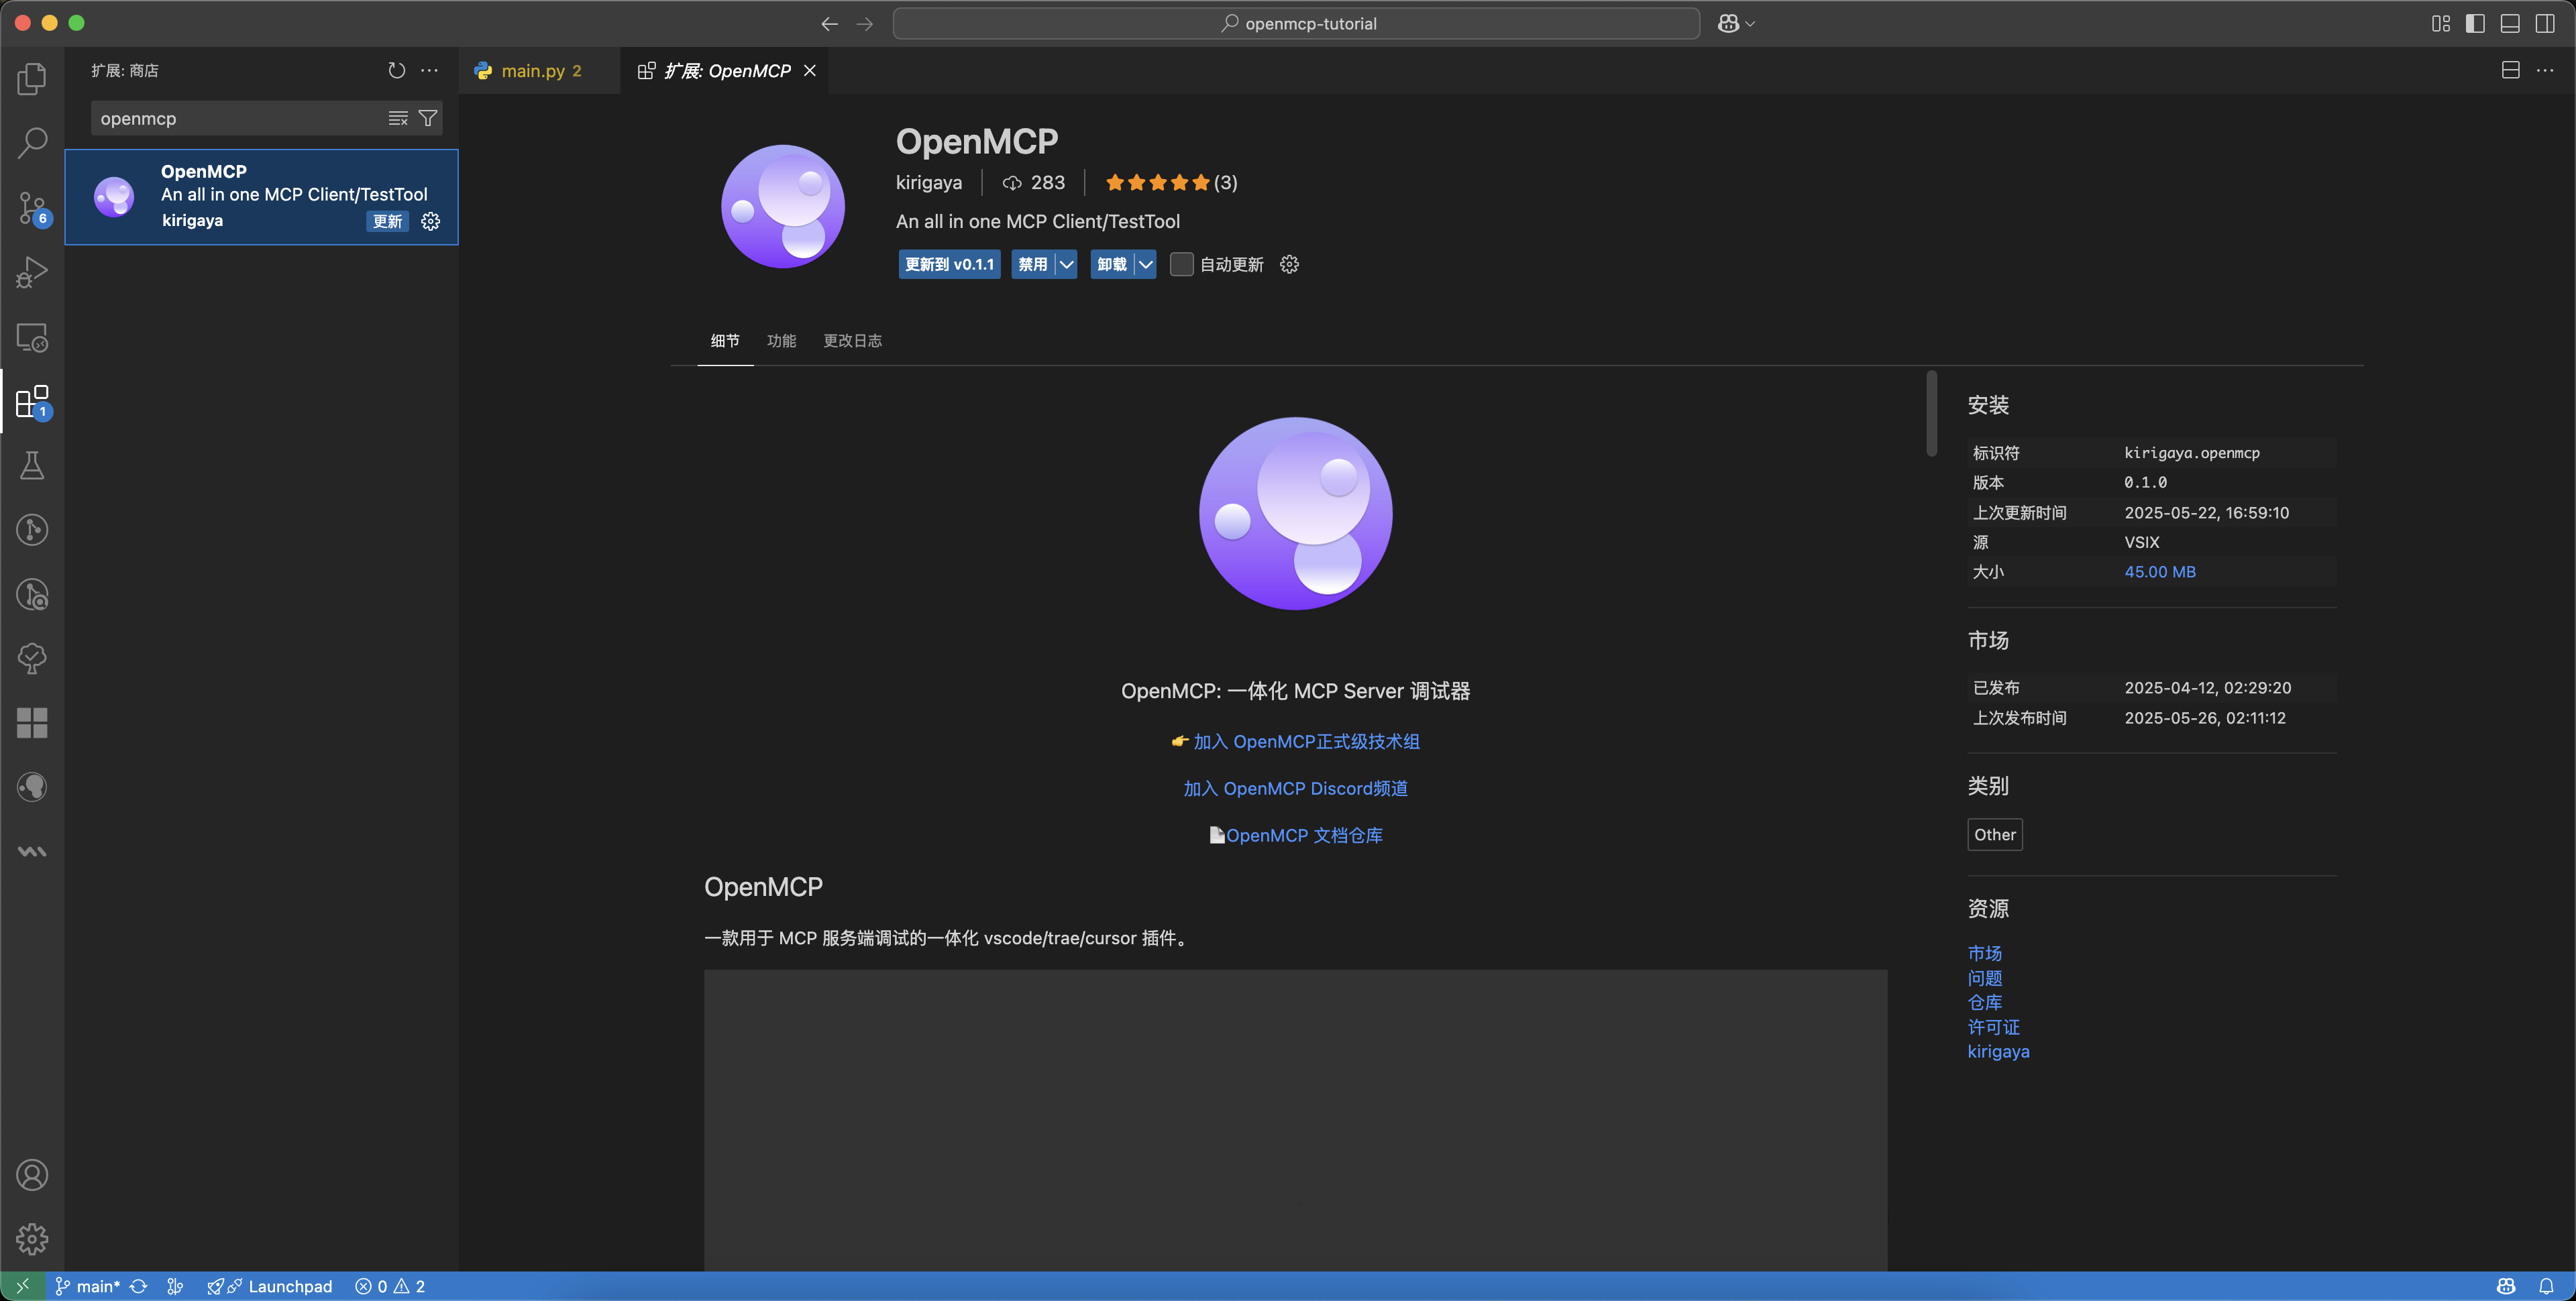Toggle the primary side bar layout button
Screen dimensions: 2576x1301
2475,23
